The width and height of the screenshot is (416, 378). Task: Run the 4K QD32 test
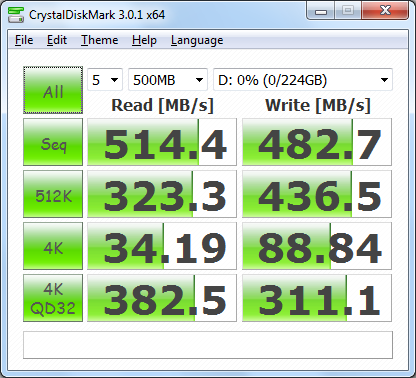[x=53, y=298]
